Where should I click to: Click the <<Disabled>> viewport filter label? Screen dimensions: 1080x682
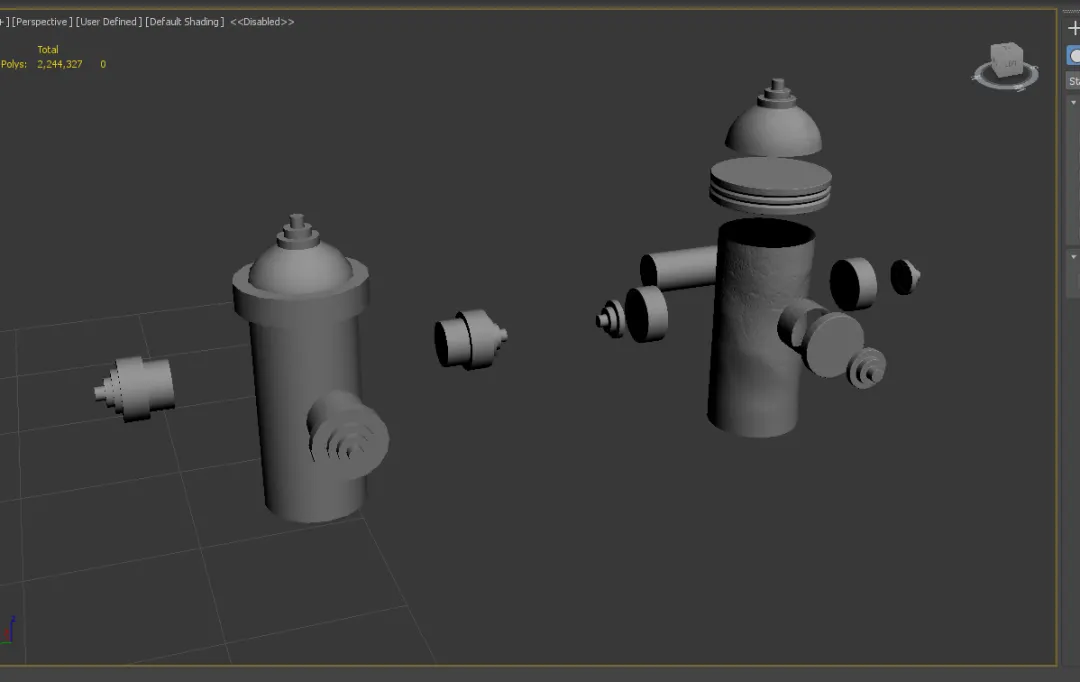(x=262, y=22)
